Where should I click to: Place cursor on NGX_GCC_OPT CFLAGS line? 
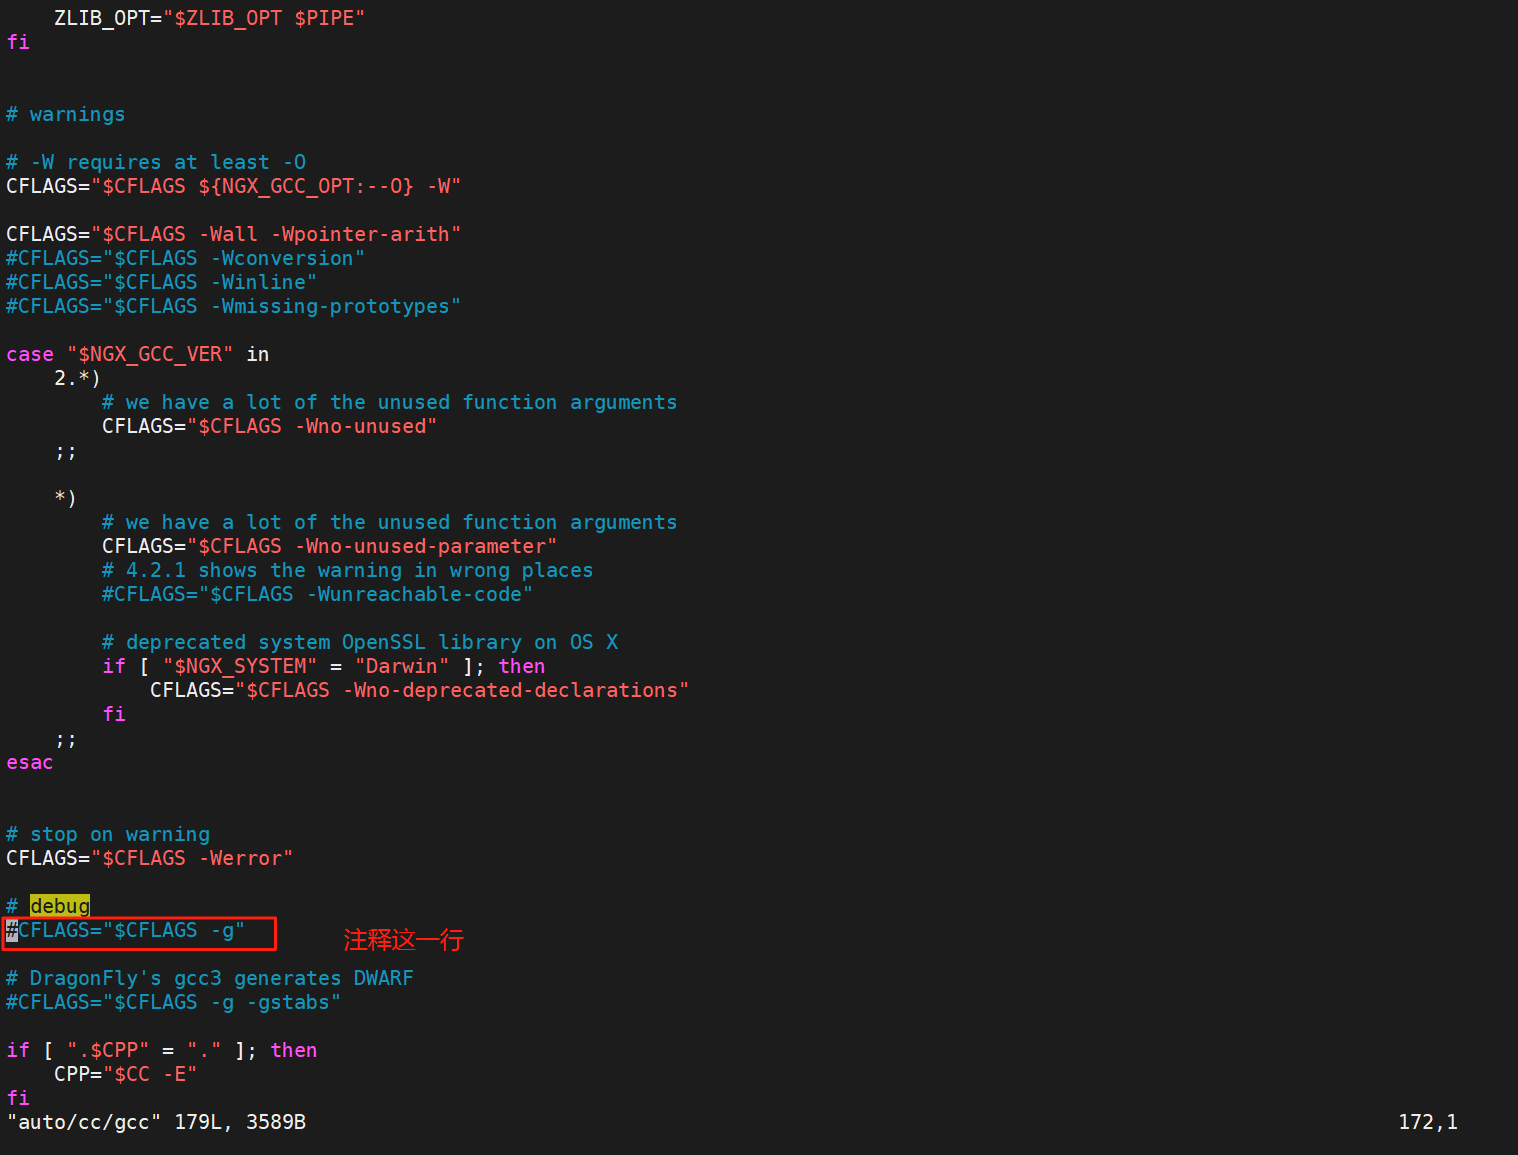tap(233, 186)
